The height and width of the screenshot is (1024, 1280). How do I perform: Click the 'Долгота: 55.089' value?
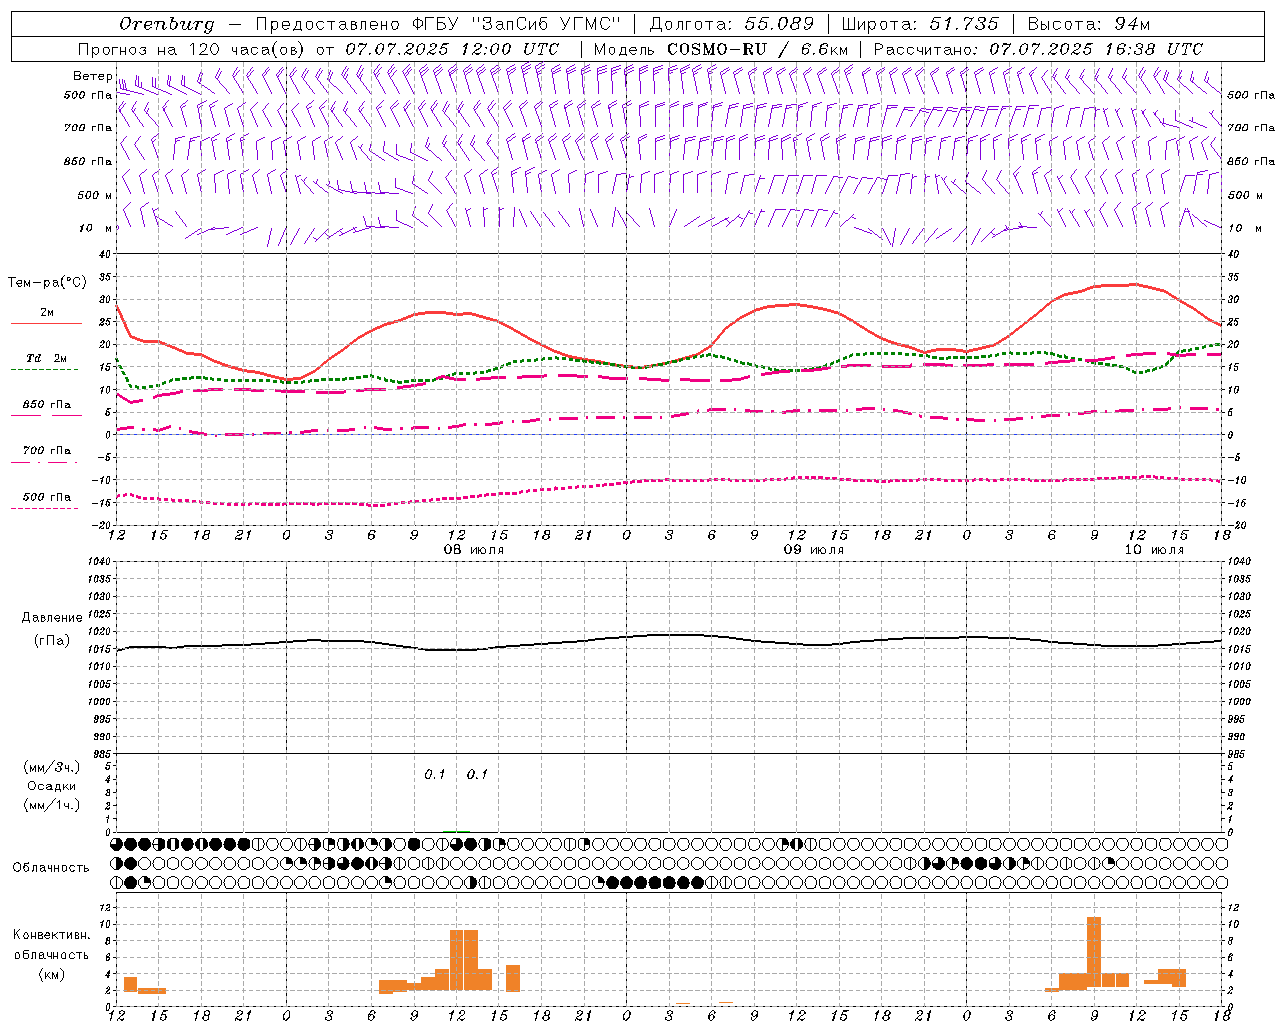point(732,24)
